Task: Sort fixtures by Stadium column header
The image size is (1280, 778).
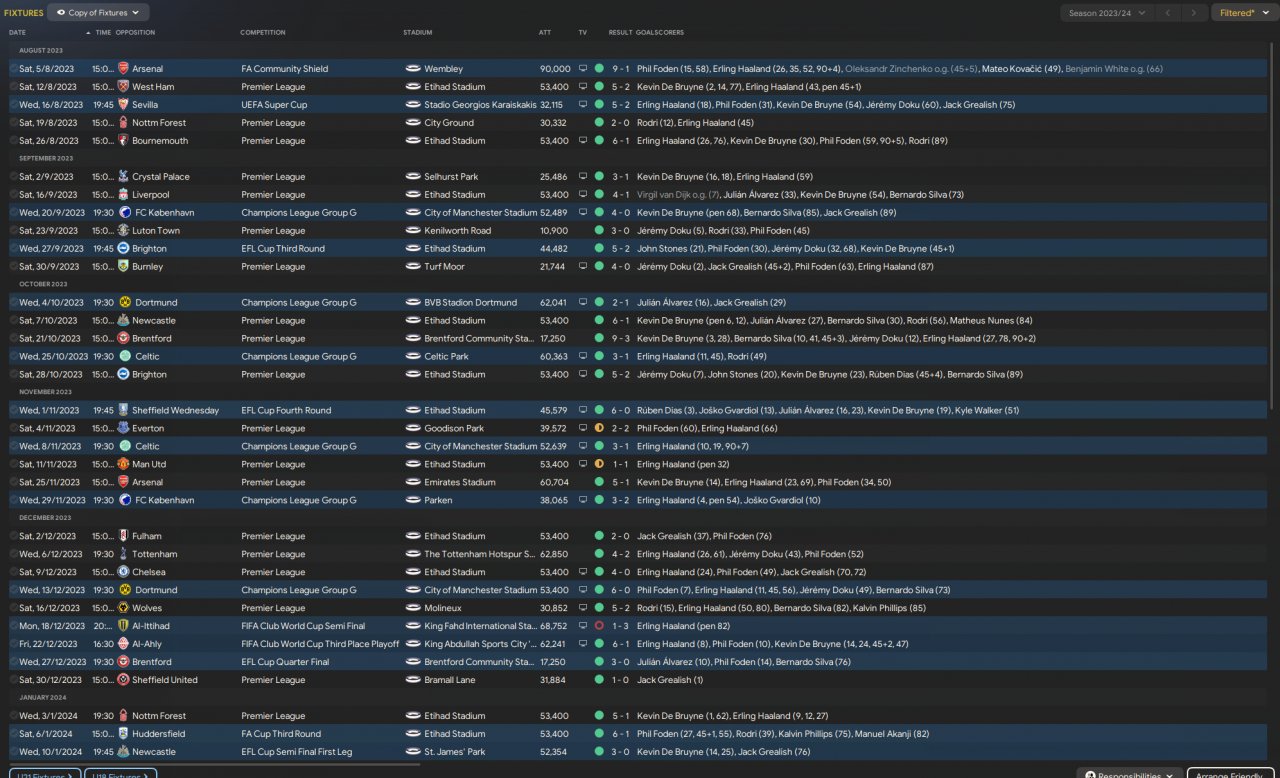Action: click(x=418, y=33)
